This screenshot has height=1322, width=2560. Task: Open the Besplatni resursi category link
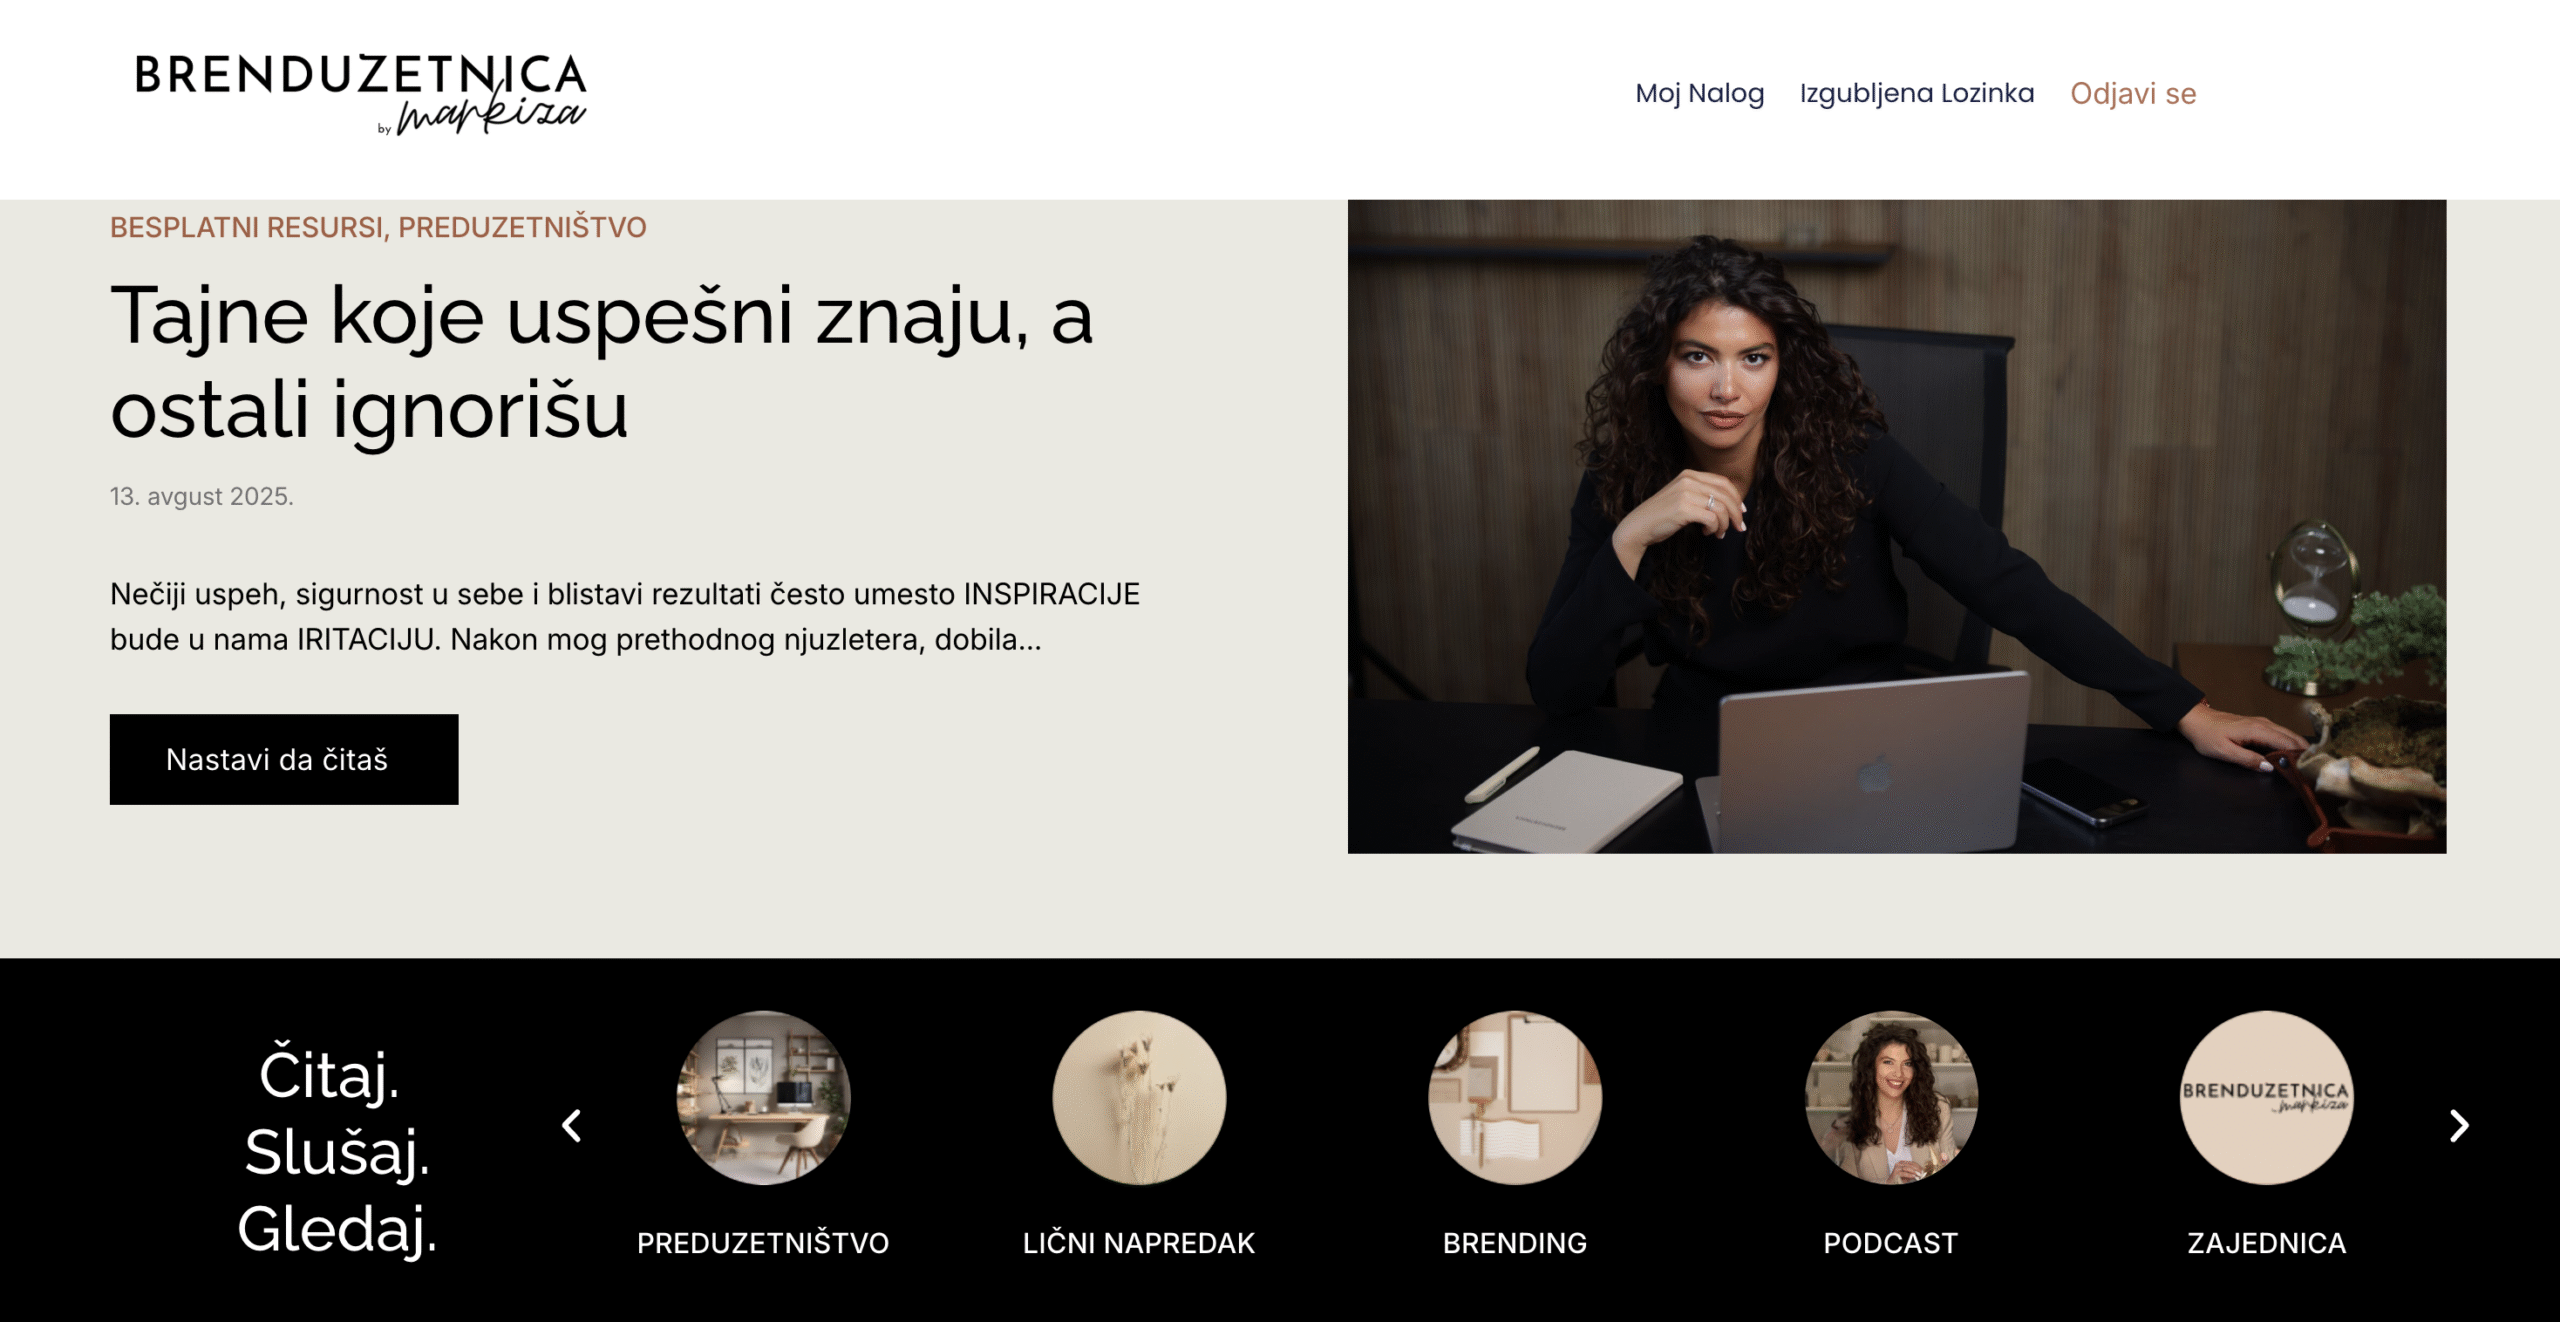(246, 228)
